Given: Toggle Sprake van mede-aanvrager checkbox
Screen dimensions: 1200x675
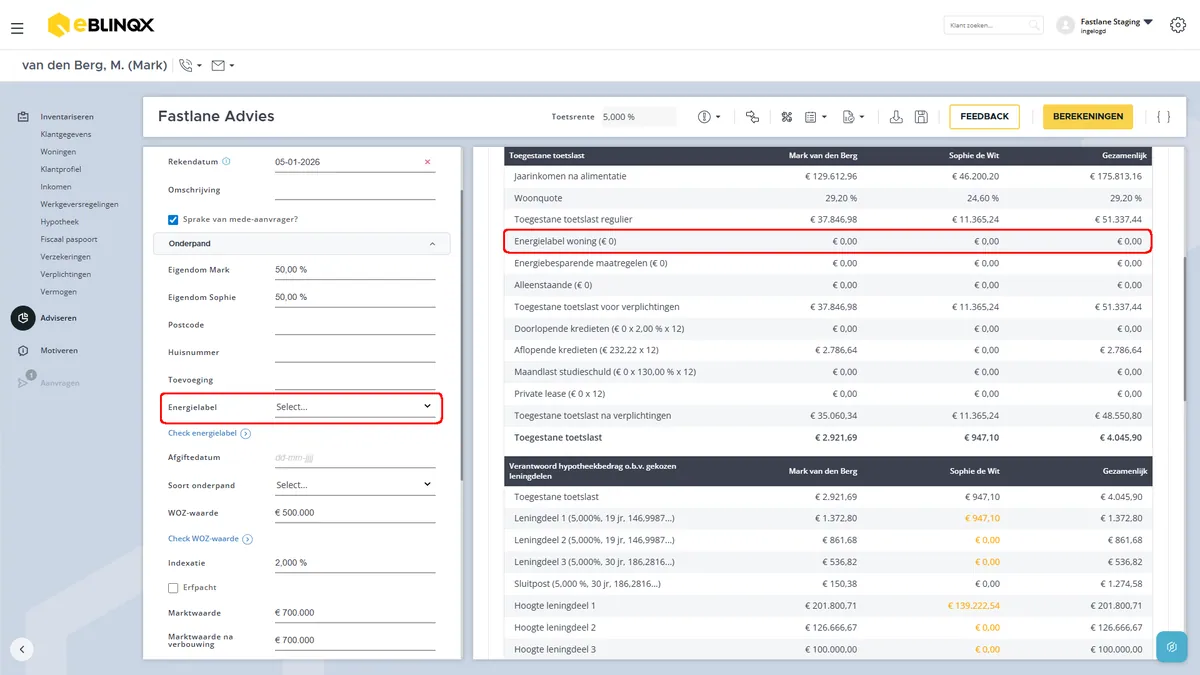Looking at the screenshot, I should click(173, 219).
